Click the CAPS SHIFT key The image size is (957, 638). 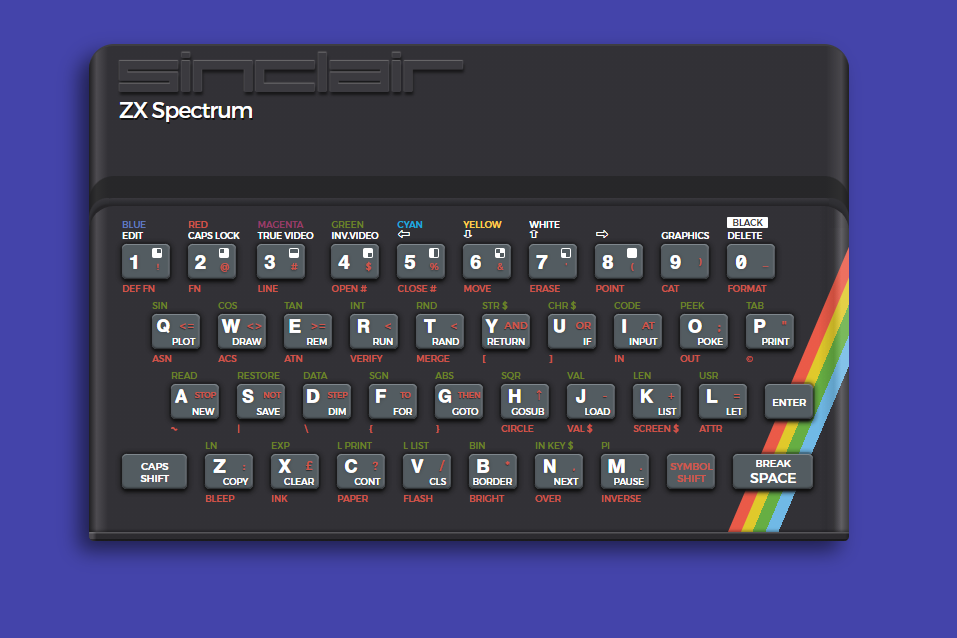(x=154, y=472)
